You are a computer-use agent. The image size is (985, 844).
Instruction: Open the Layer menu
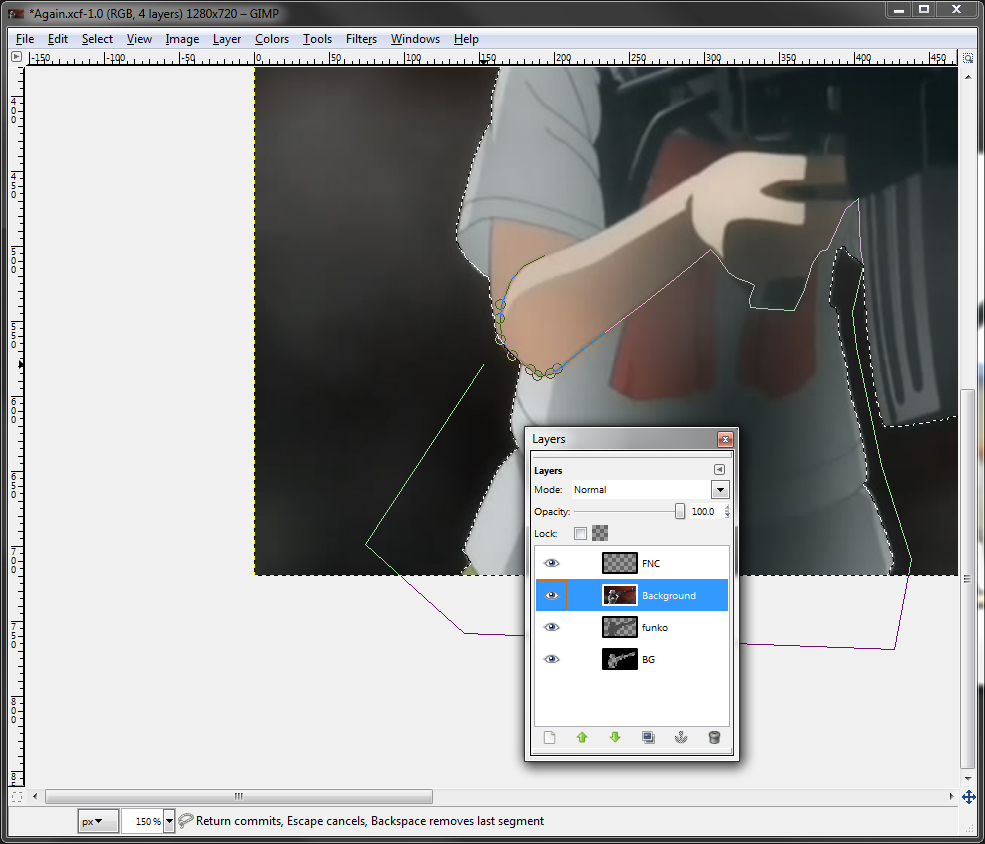tap(227, 39)
